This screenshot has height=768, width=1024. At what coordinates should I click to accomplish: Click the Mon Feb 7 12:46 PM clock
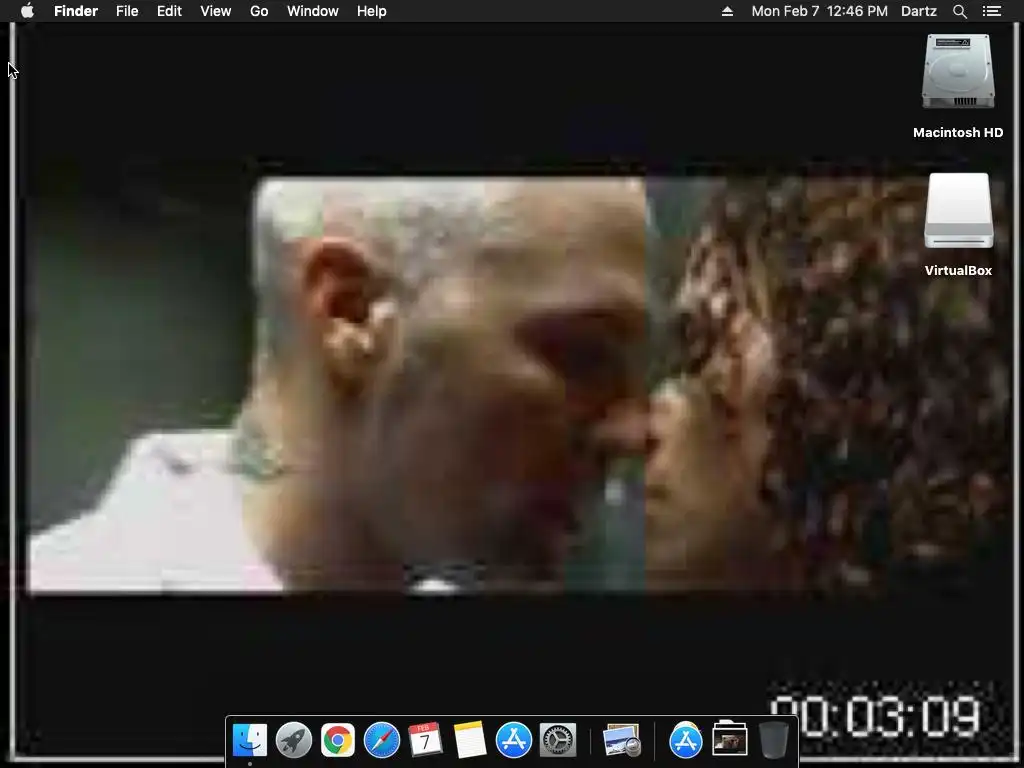tap(820, 11)
